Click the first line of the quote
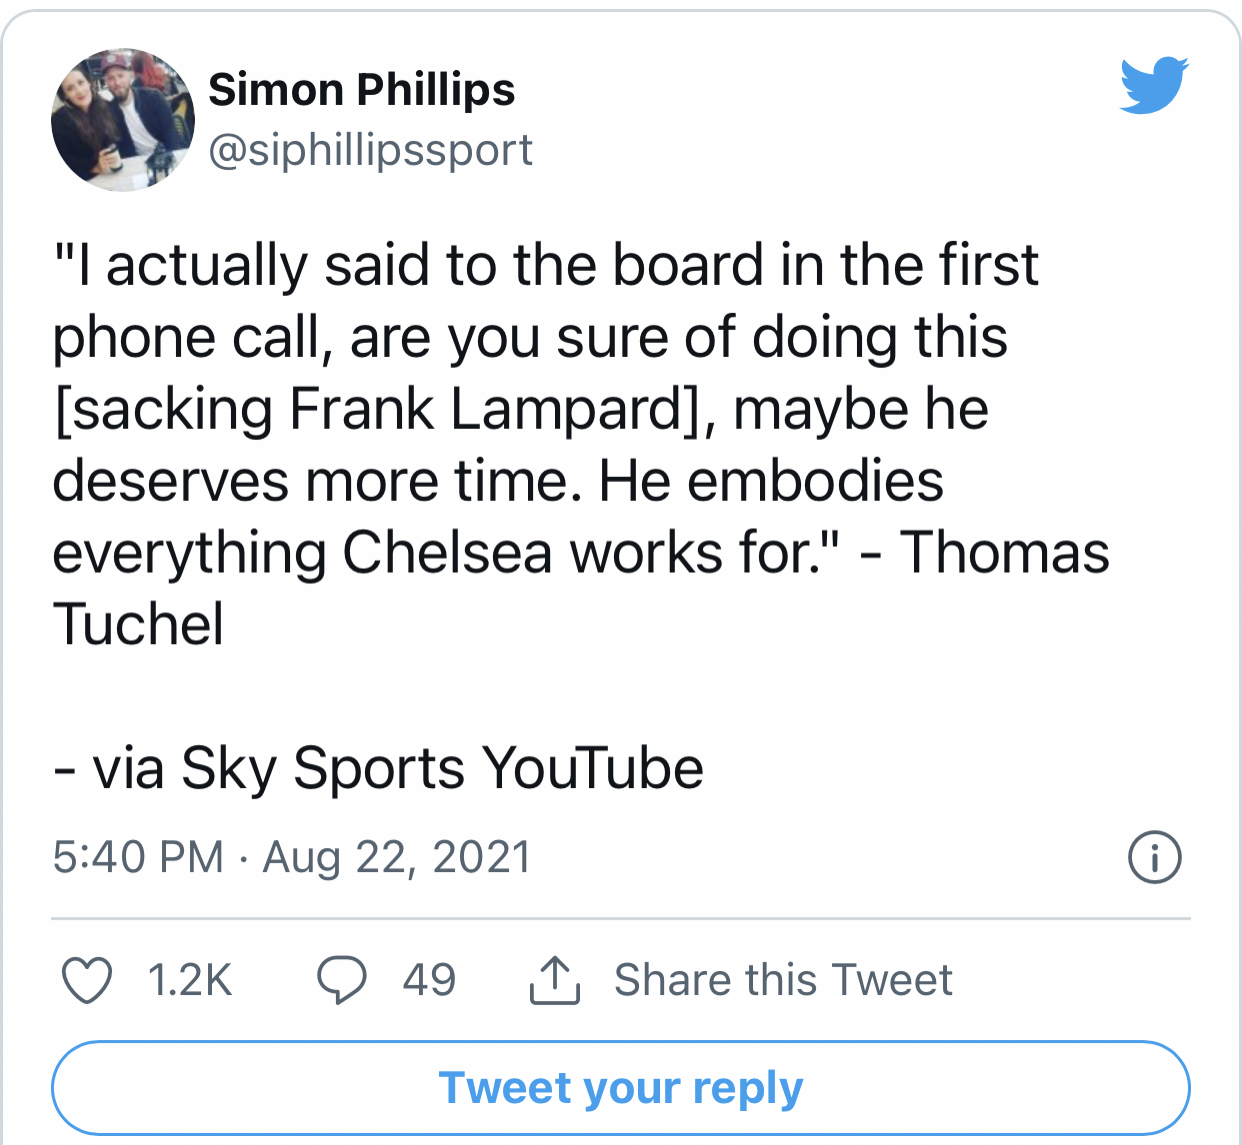The image size is (1242, 1145). [x=545, y=266]
